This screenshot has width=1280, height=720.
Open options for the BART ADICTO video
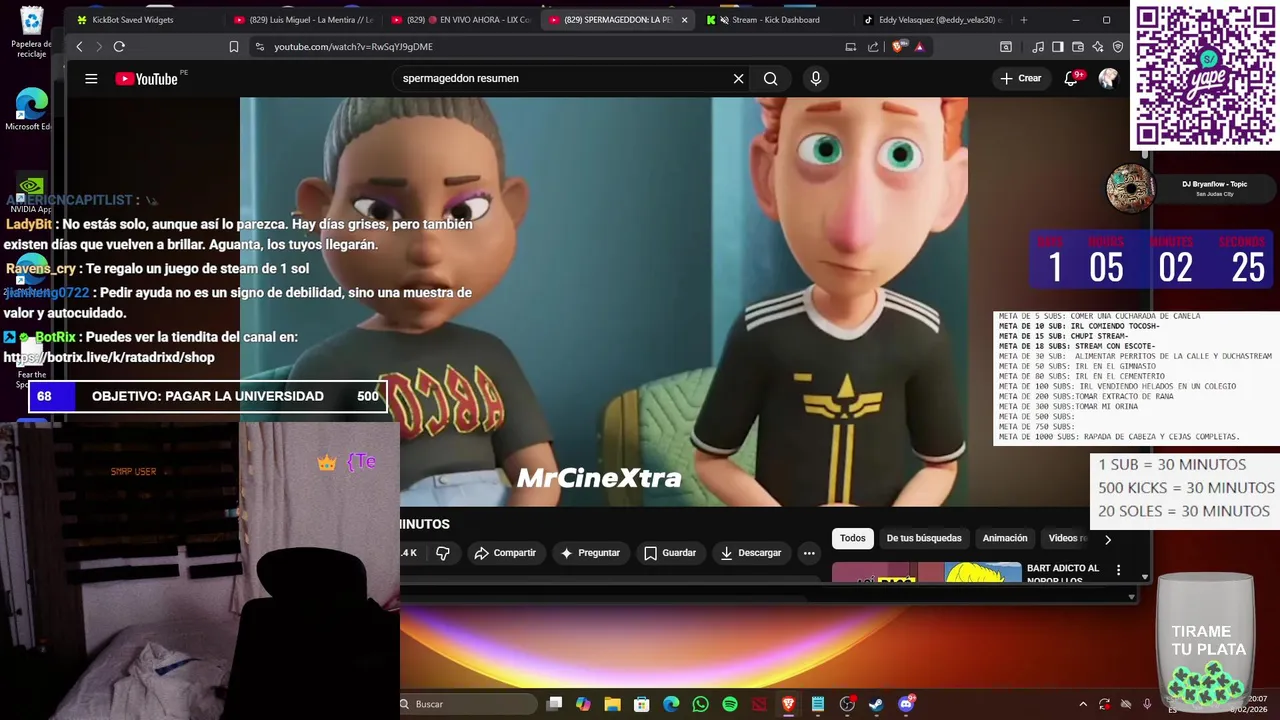tap(1118, 570)
